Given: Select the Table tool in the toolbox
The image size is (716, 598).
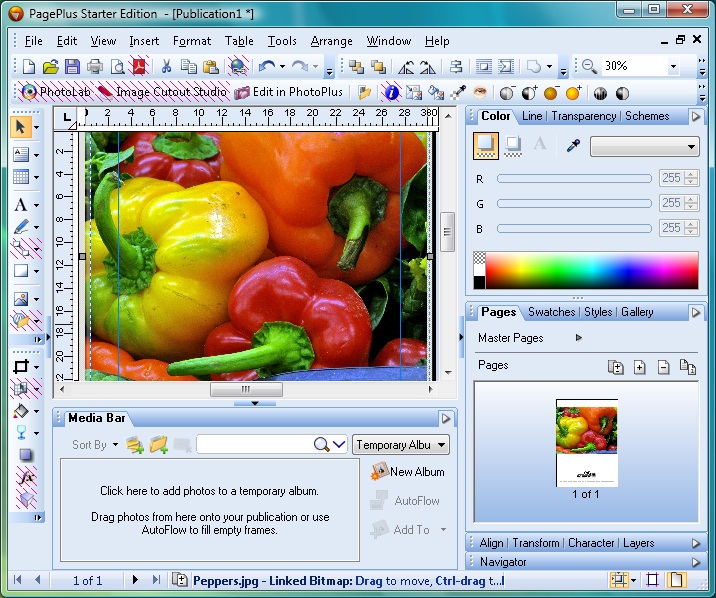Looking at the screenshot, I should pyautogui.click(x=21, y=177).
